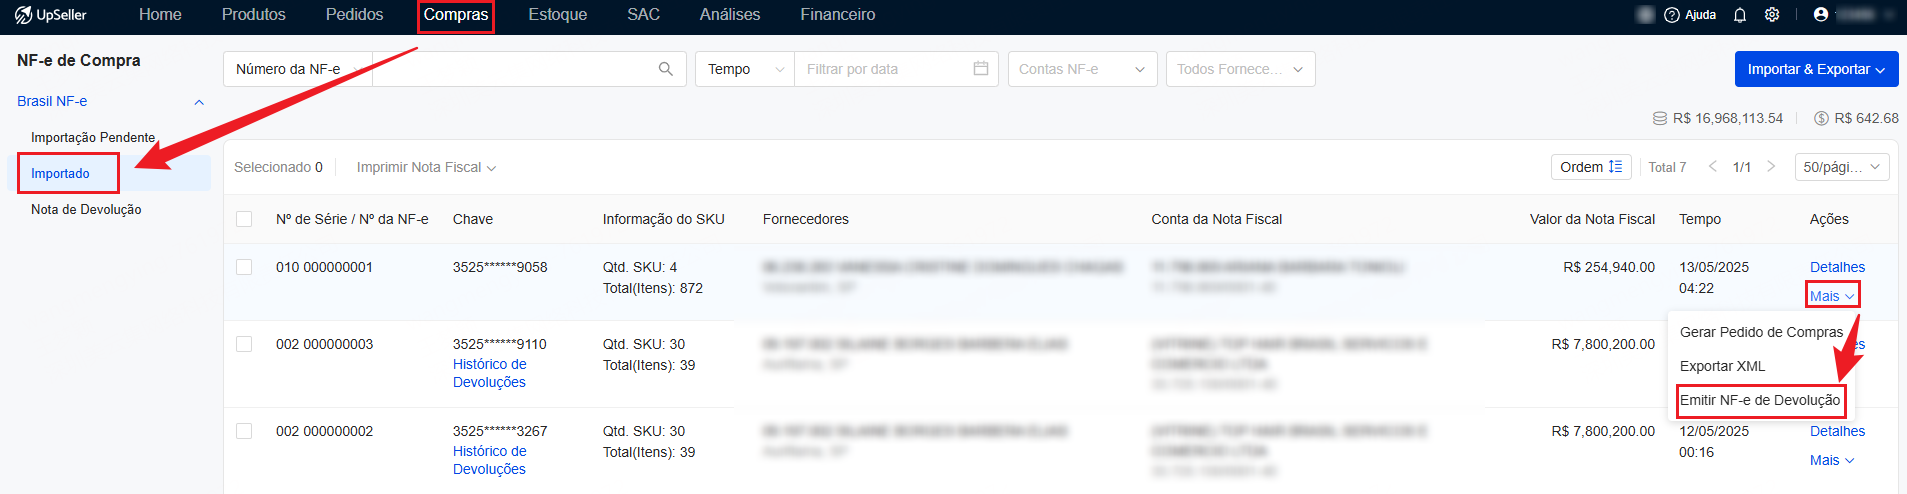Click the search magnifier icon

click(666, 69)
